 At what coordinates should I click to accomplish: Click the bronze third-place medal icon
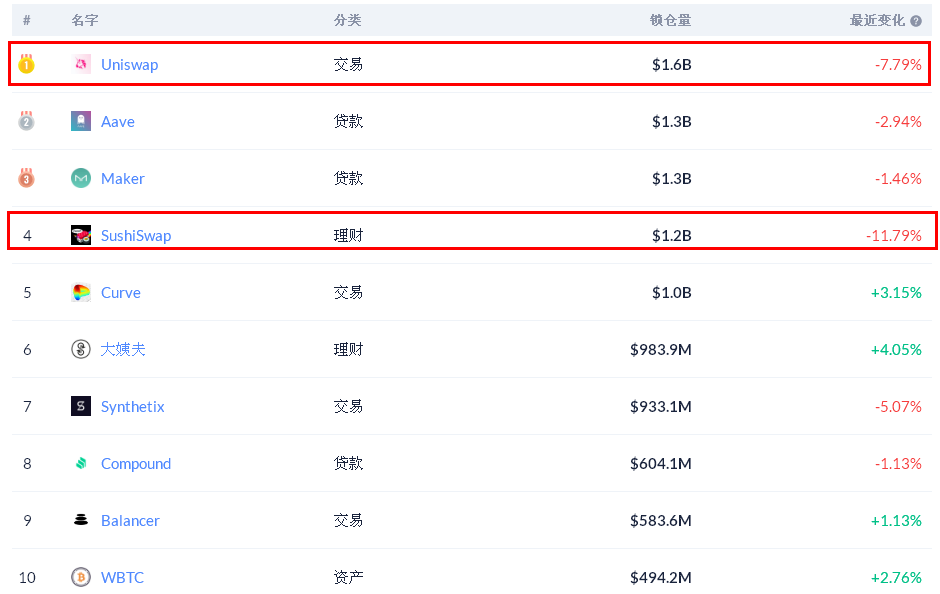27,178
